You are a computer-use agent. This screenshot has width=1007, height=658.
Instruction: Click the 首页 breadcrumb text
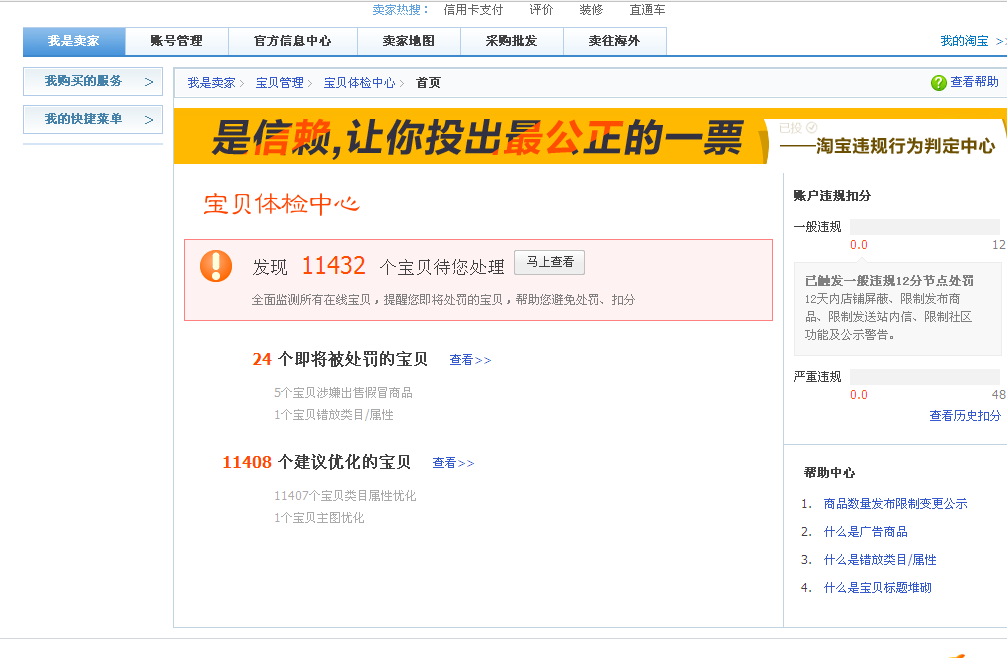click(x=428, y=83)
